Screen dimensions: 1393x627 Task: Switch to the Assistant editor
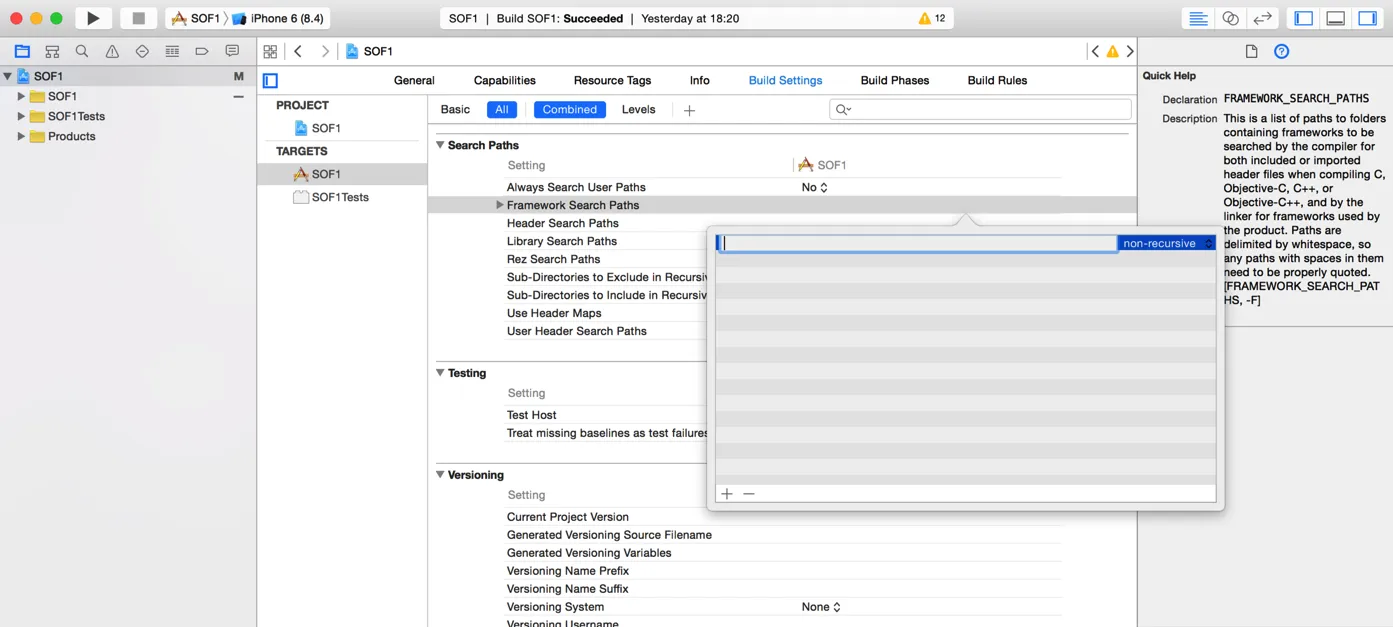point(1230,18)
